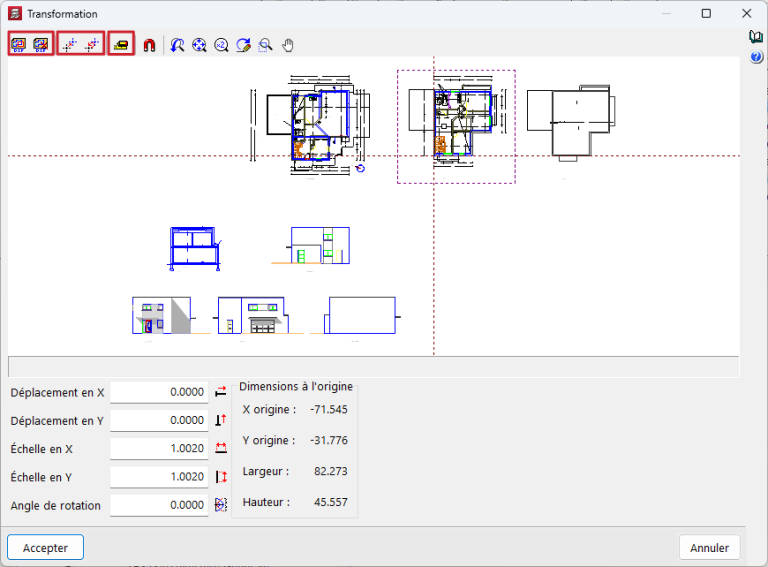Screen dimensions: 768x567
Task: Click the Échelle en Y value field
Action: pos(159,477)
